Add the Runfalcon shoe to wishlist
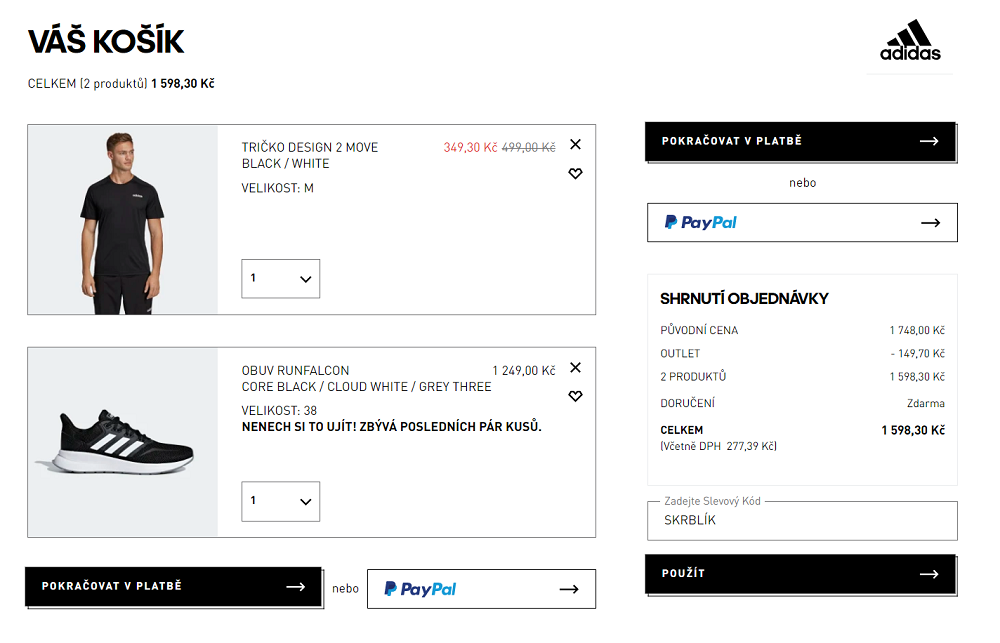Viewport: 1000px width, 643px height. pyautogui.click(x=575, y=396)
